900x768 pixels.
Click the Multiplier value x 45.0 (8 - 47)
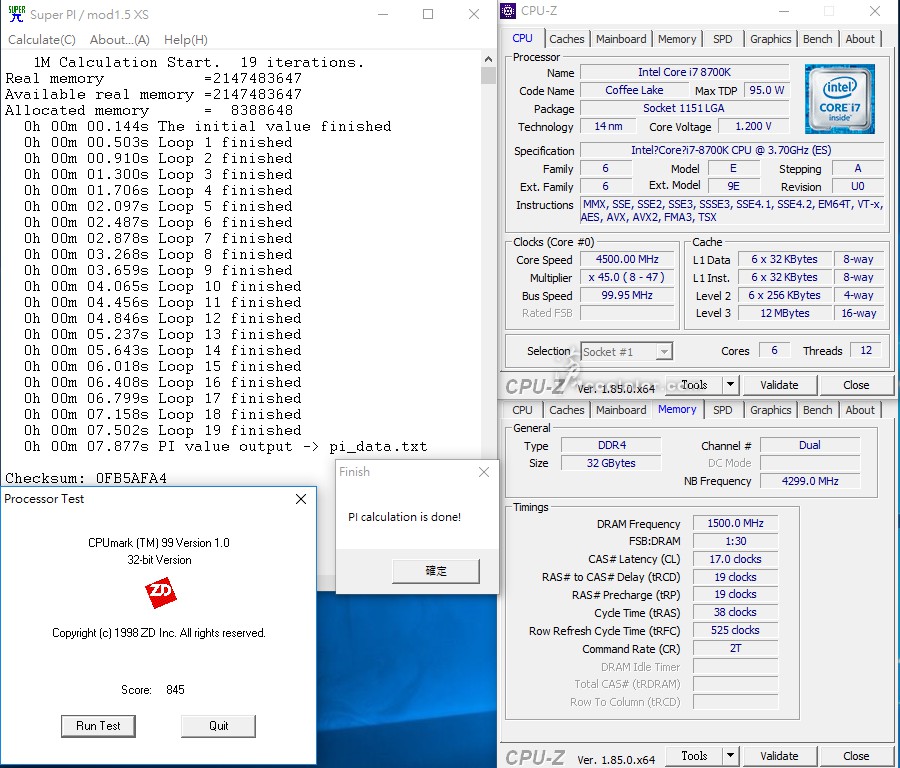pos(627,277)
